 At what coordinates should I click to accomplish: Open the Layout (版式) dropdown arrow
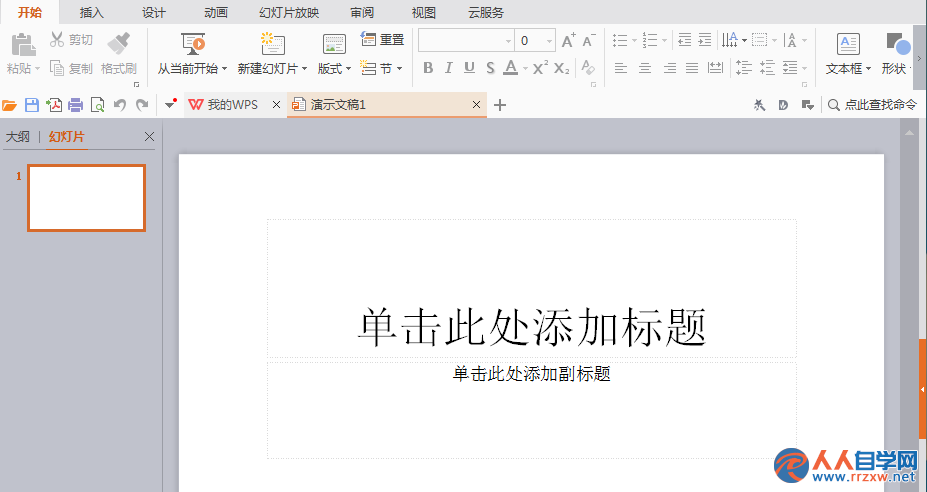pos(348,69)
